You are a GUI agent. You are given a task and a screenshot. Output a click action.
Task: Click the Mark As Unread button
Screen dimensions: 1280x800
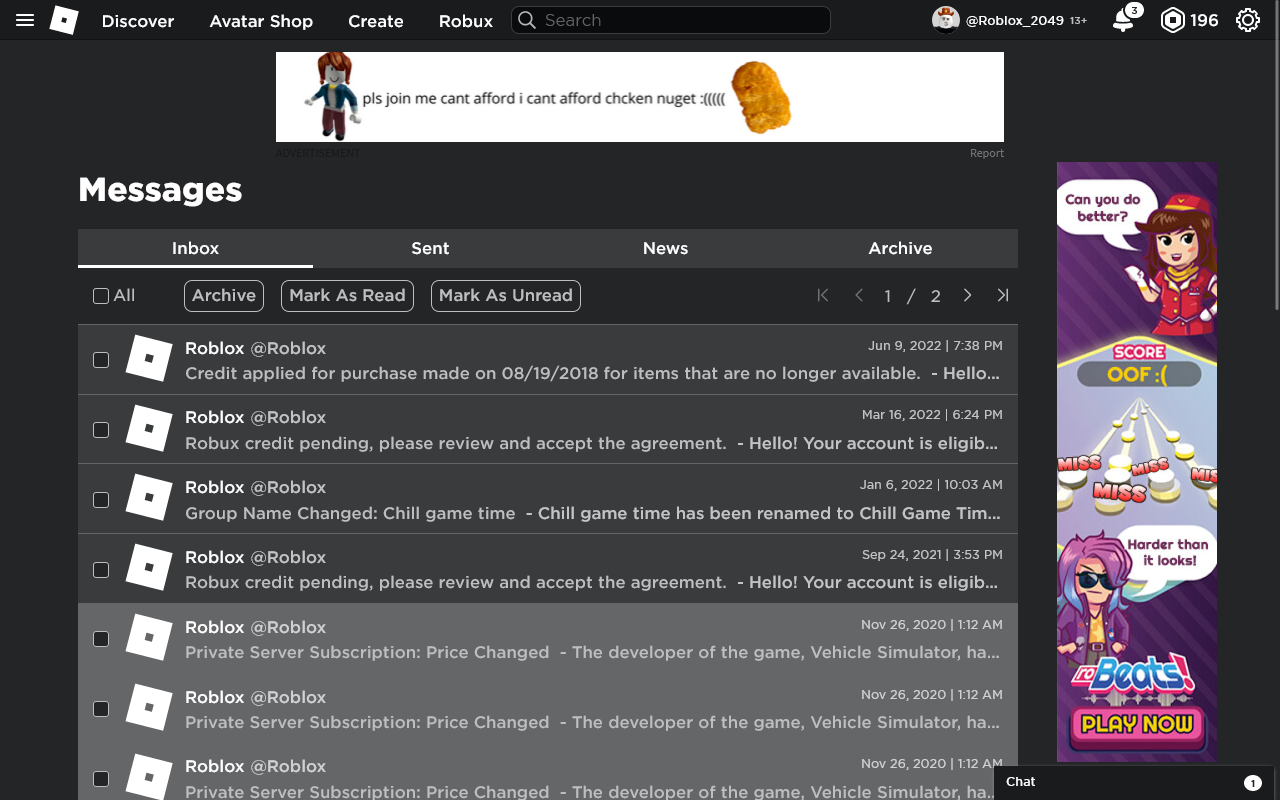pos(505,295)
